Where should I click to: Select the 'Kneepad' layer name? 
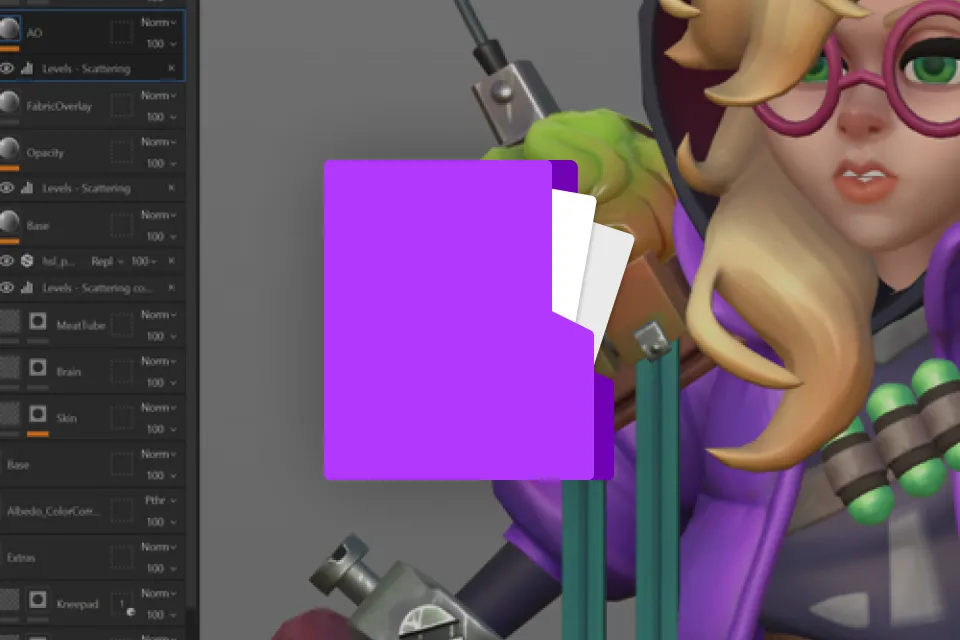tap(77, 604)
